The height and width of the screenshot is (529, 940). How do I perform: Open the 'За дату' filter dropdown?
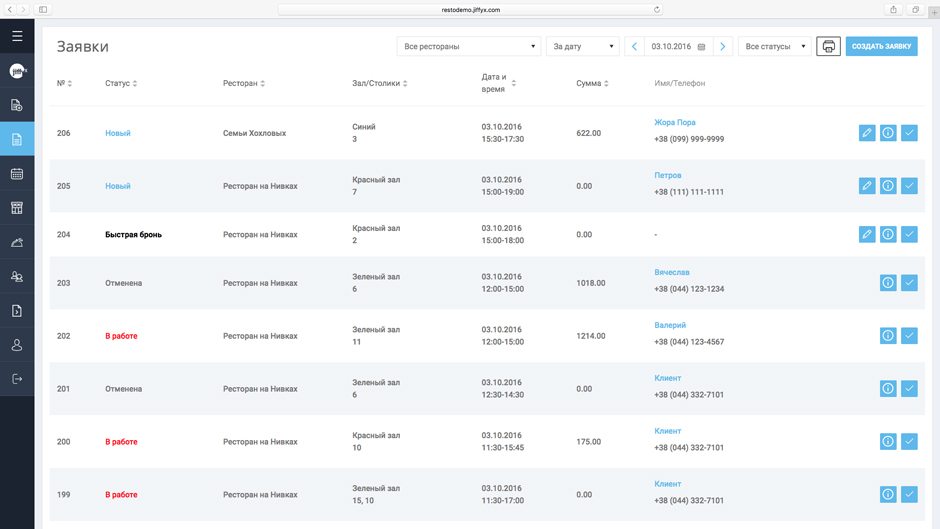[x=582, y=47]
